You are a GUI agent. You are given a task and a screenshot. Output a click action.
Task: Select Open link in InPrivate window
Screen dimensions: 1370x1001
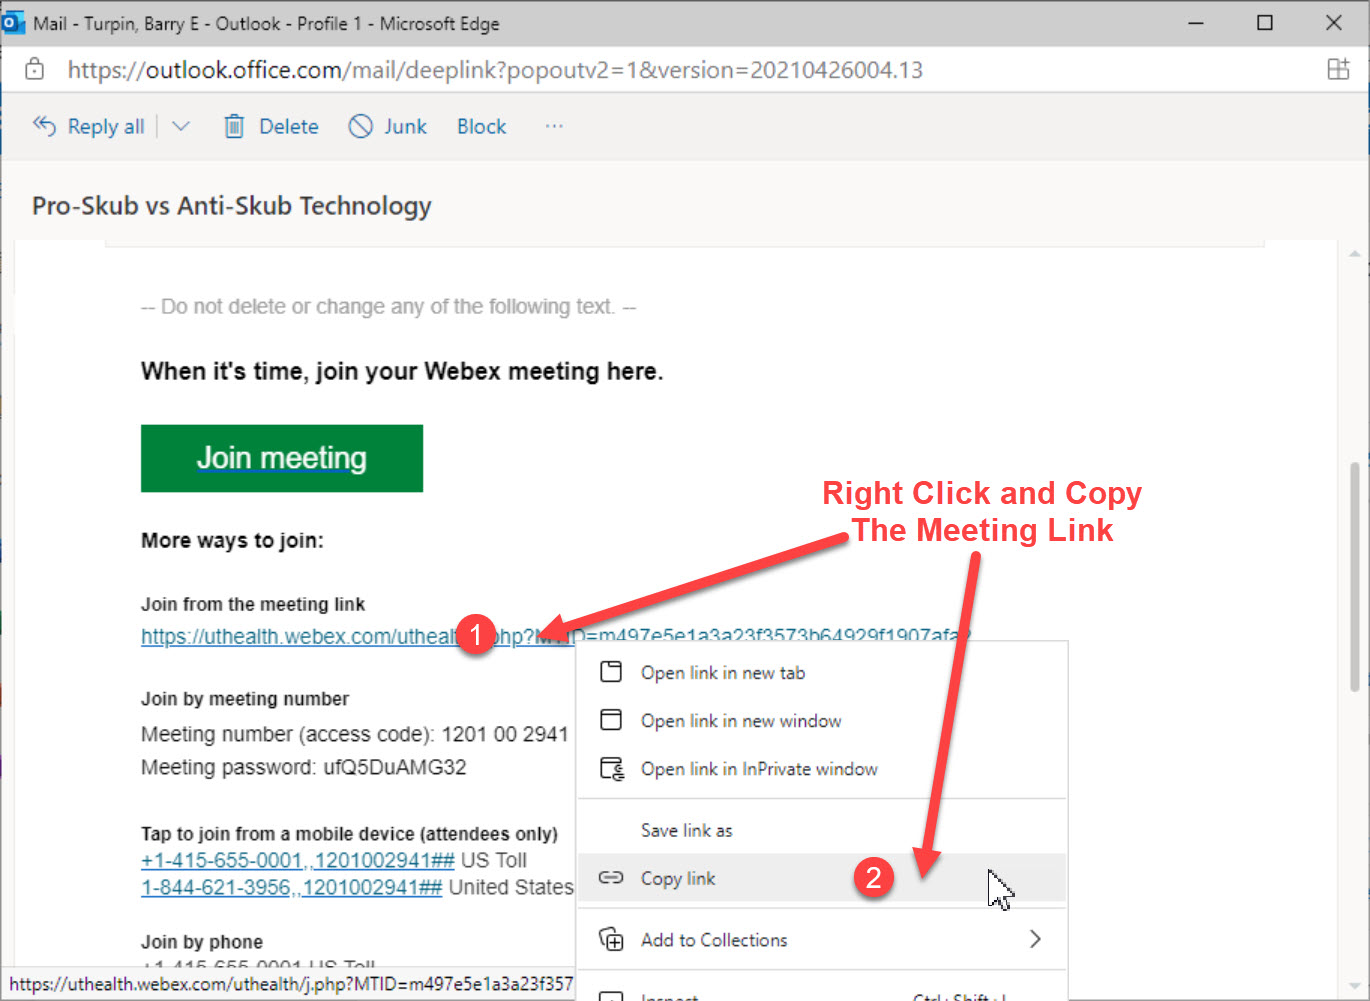tap(758, 769)
